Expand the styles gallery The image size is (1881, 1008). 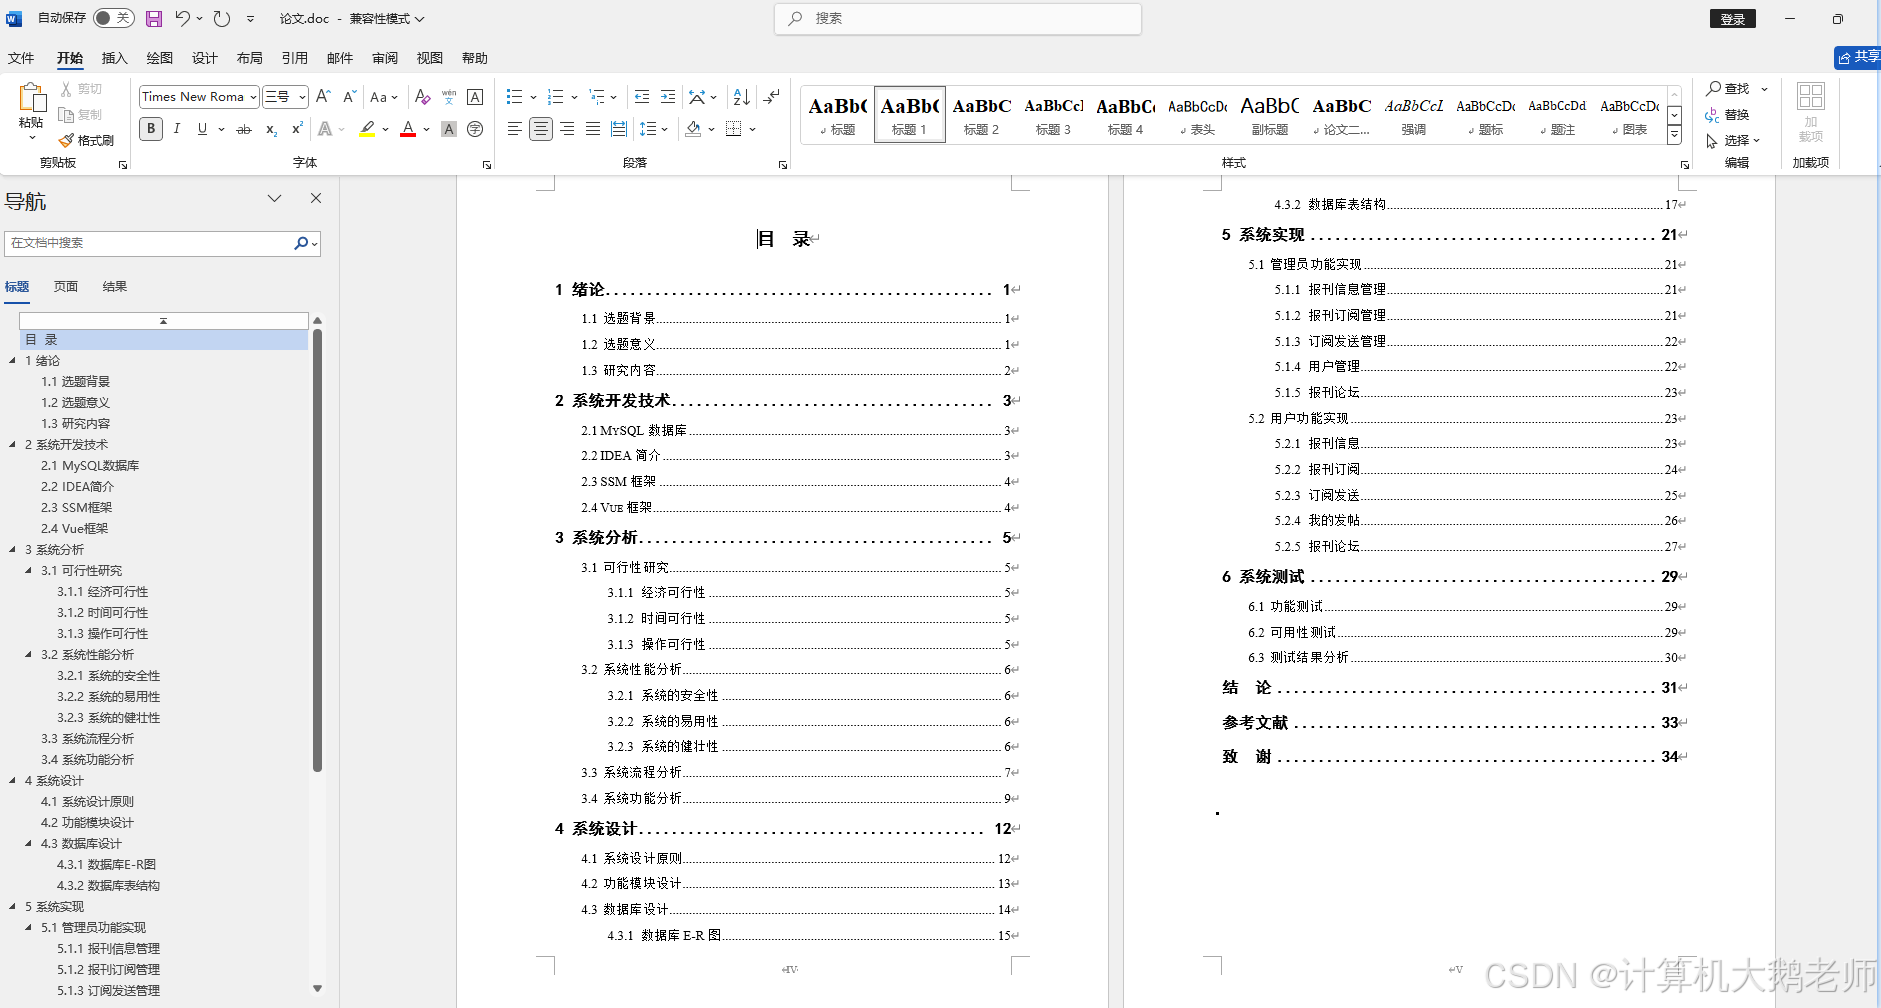(x=1674, y=135)
